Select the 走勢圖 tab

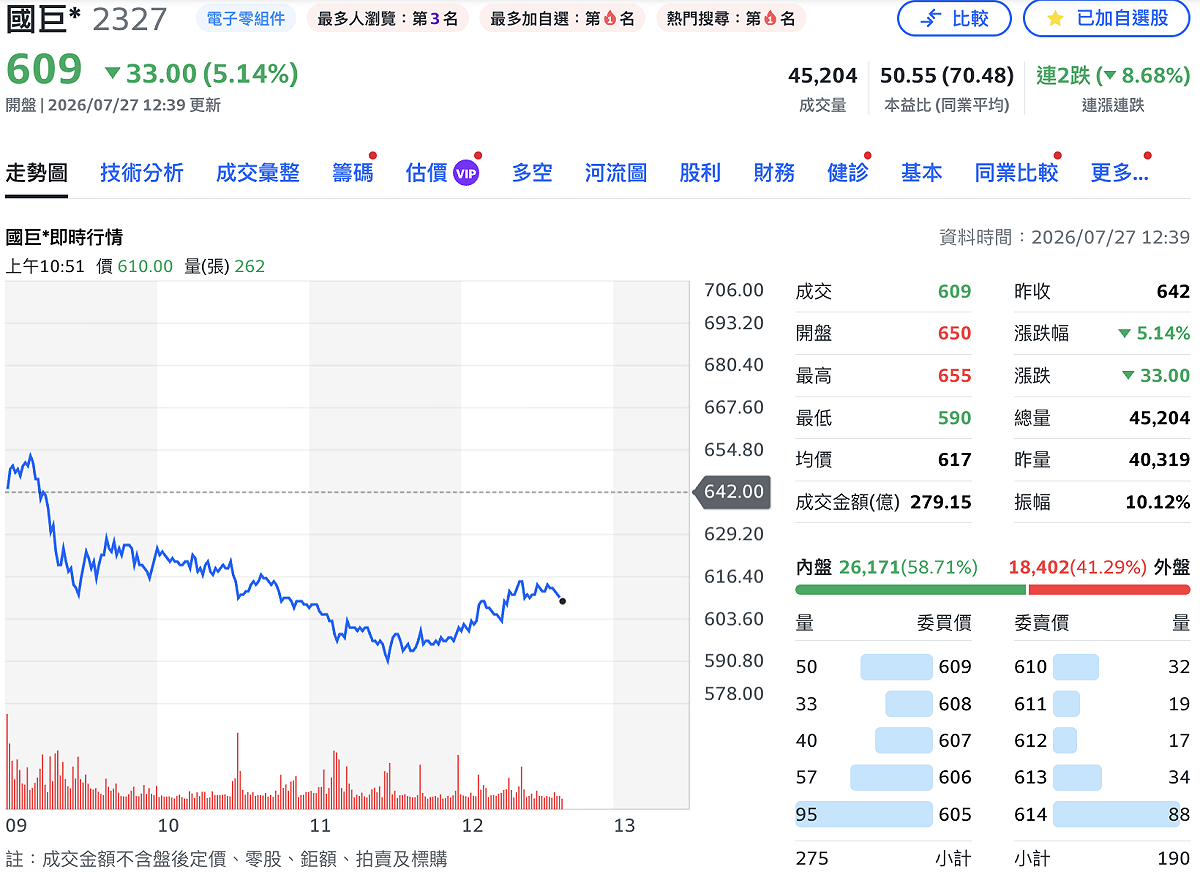37,172
